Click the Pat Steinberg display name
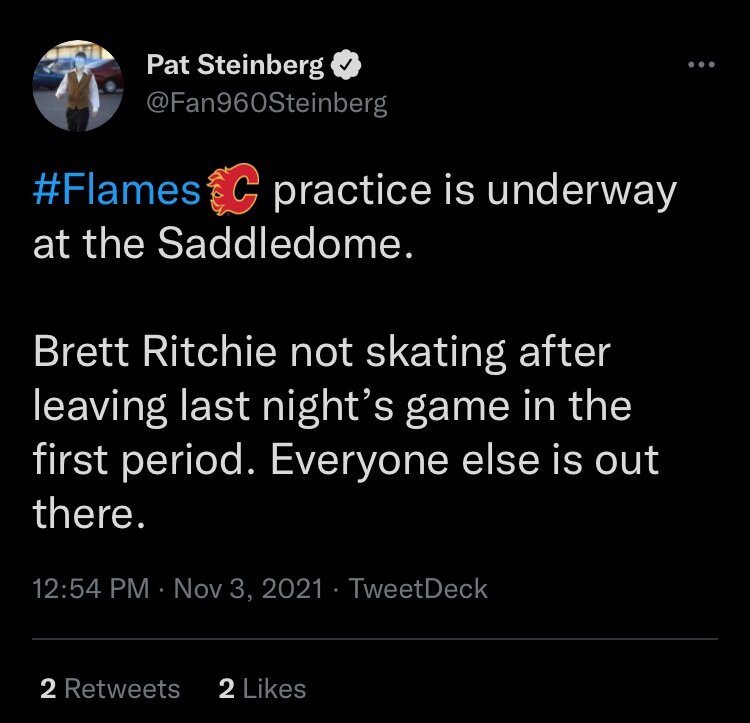Viewport: 750px width, 723px height. (x=235, y=65)
